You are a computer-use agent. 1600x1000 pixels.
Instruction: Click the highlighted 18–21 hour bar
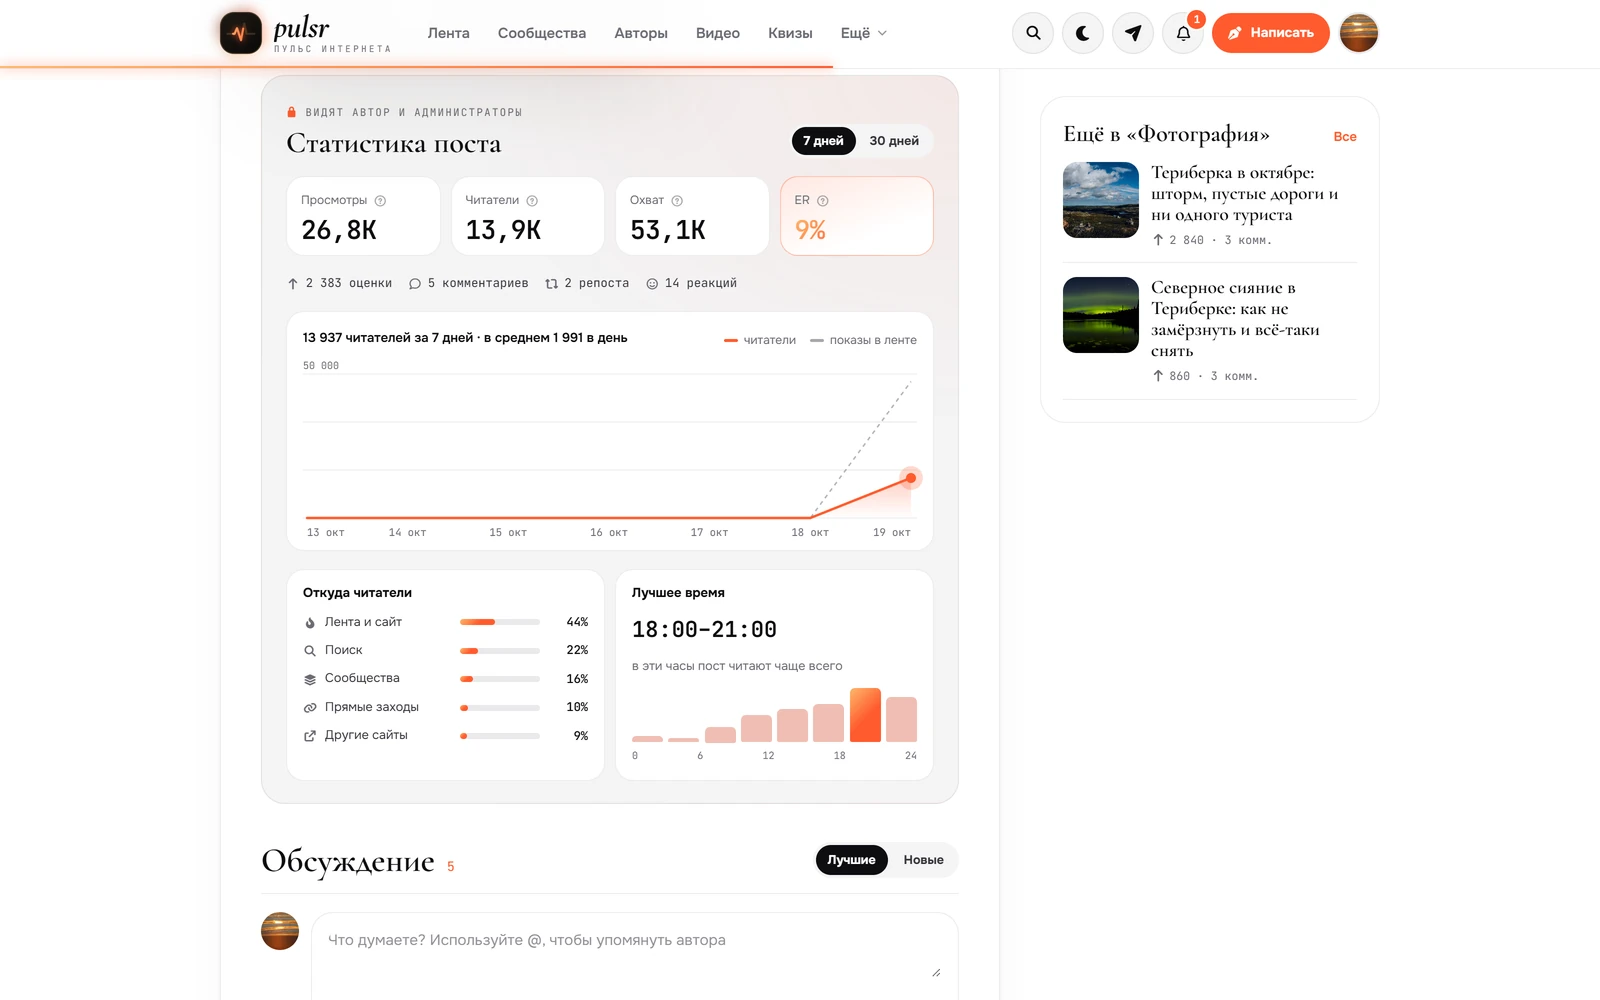tap(865, 715)
